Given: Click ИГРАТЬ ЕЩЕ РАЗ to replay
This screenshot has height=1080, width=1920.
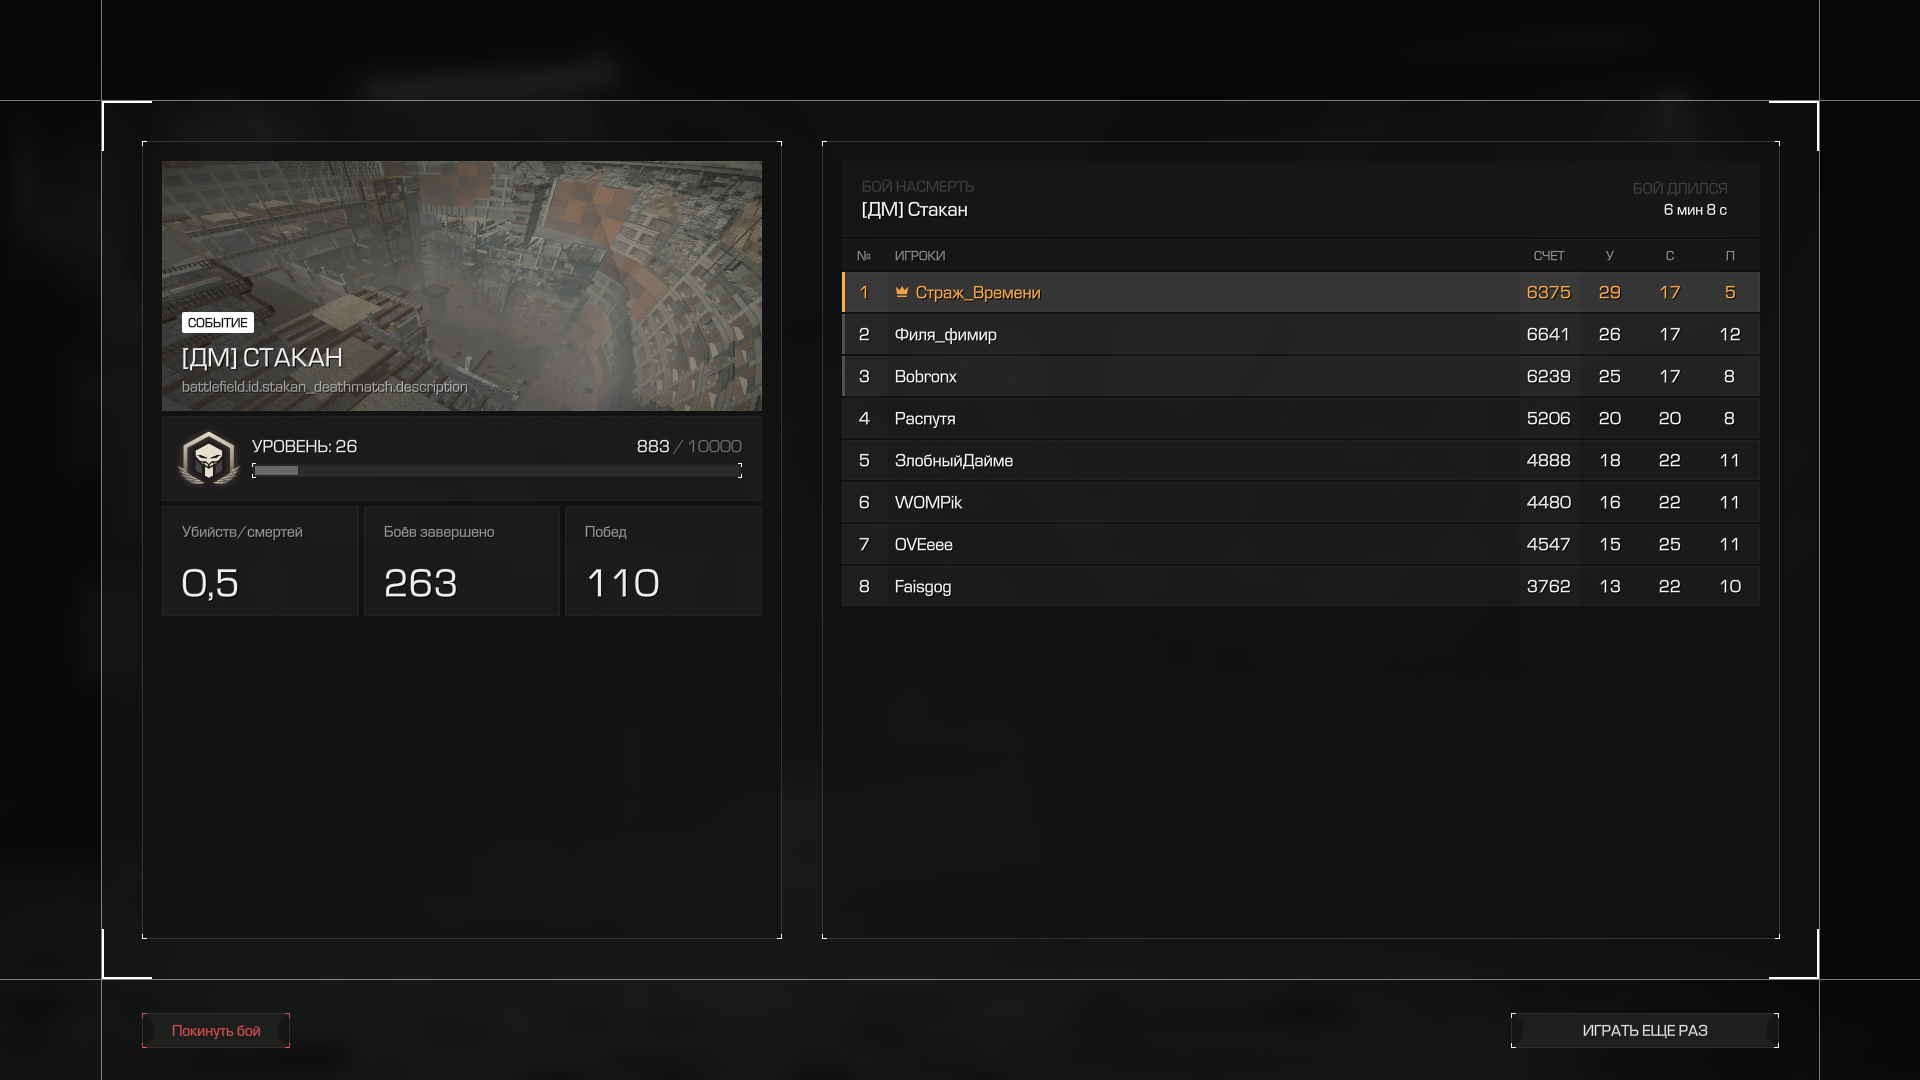Looking at the screenshot, I should click(1645, 1031).
